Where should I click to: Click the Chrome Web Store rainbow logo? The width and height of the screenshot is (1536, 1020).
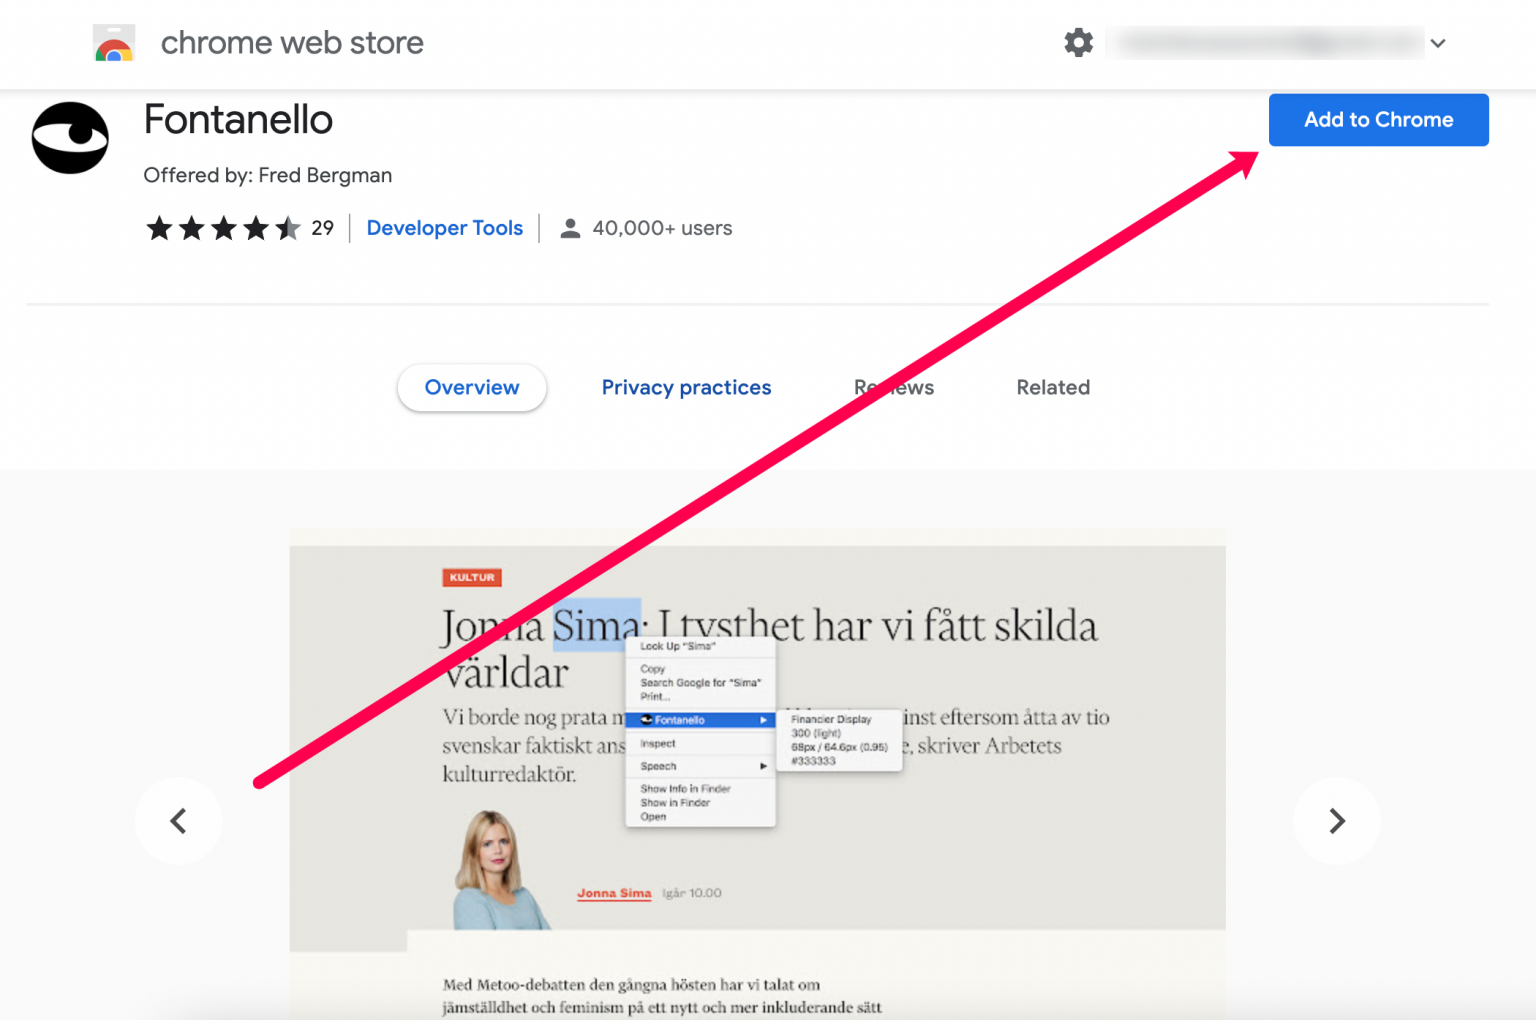113,42
